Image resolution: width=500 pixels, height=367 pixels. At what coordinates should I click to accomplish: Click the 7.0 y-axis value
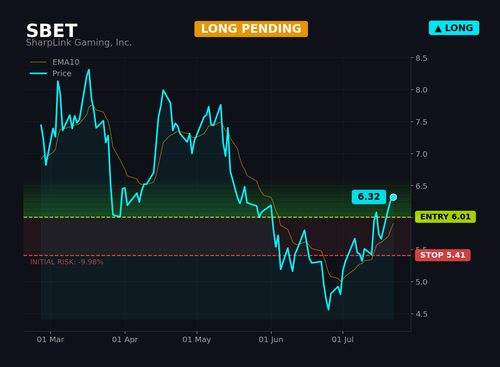pyautogui.click(x=421, y=154)
